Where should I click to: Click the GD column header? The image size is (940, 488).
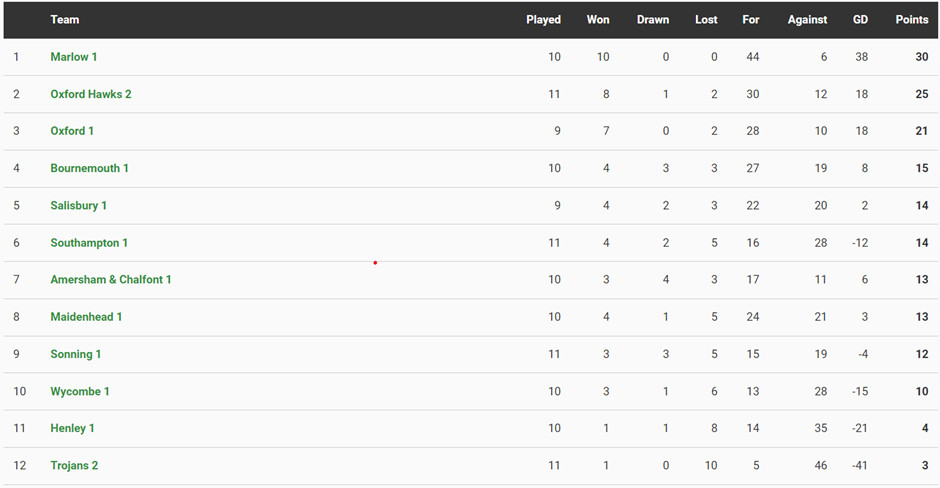[860, 20]
